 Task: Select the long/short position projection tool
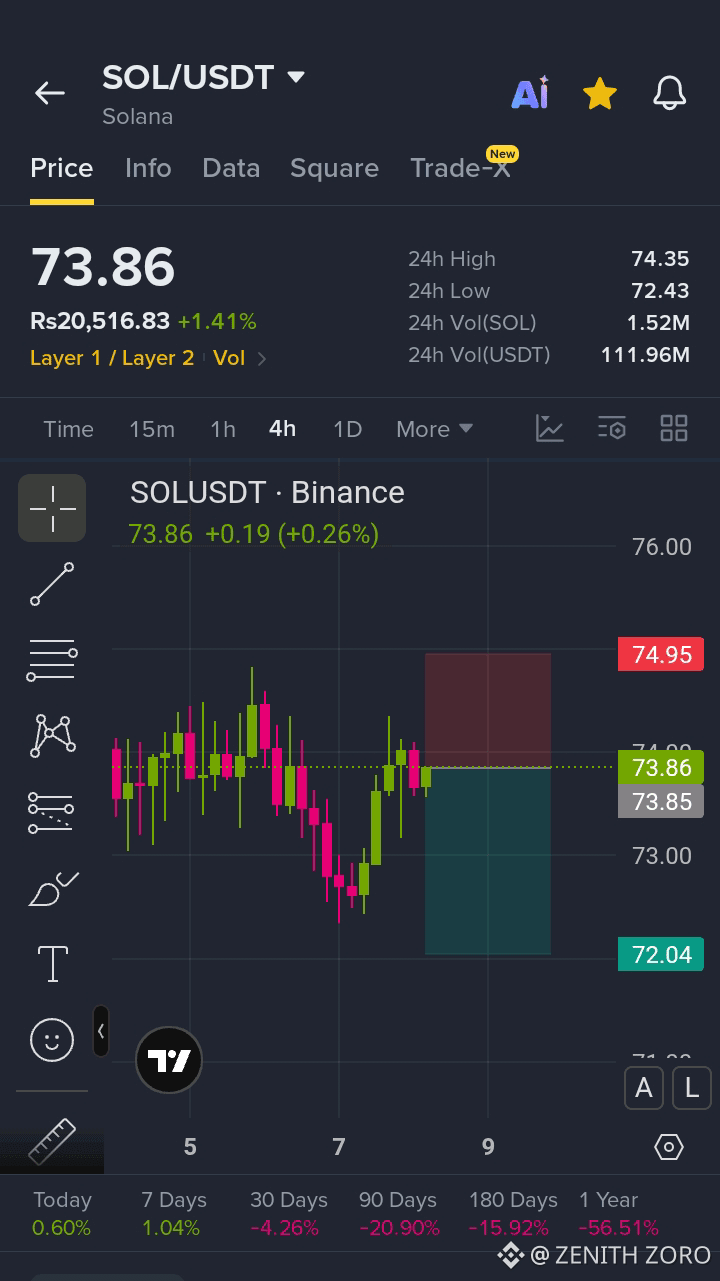tap(52, 812)
